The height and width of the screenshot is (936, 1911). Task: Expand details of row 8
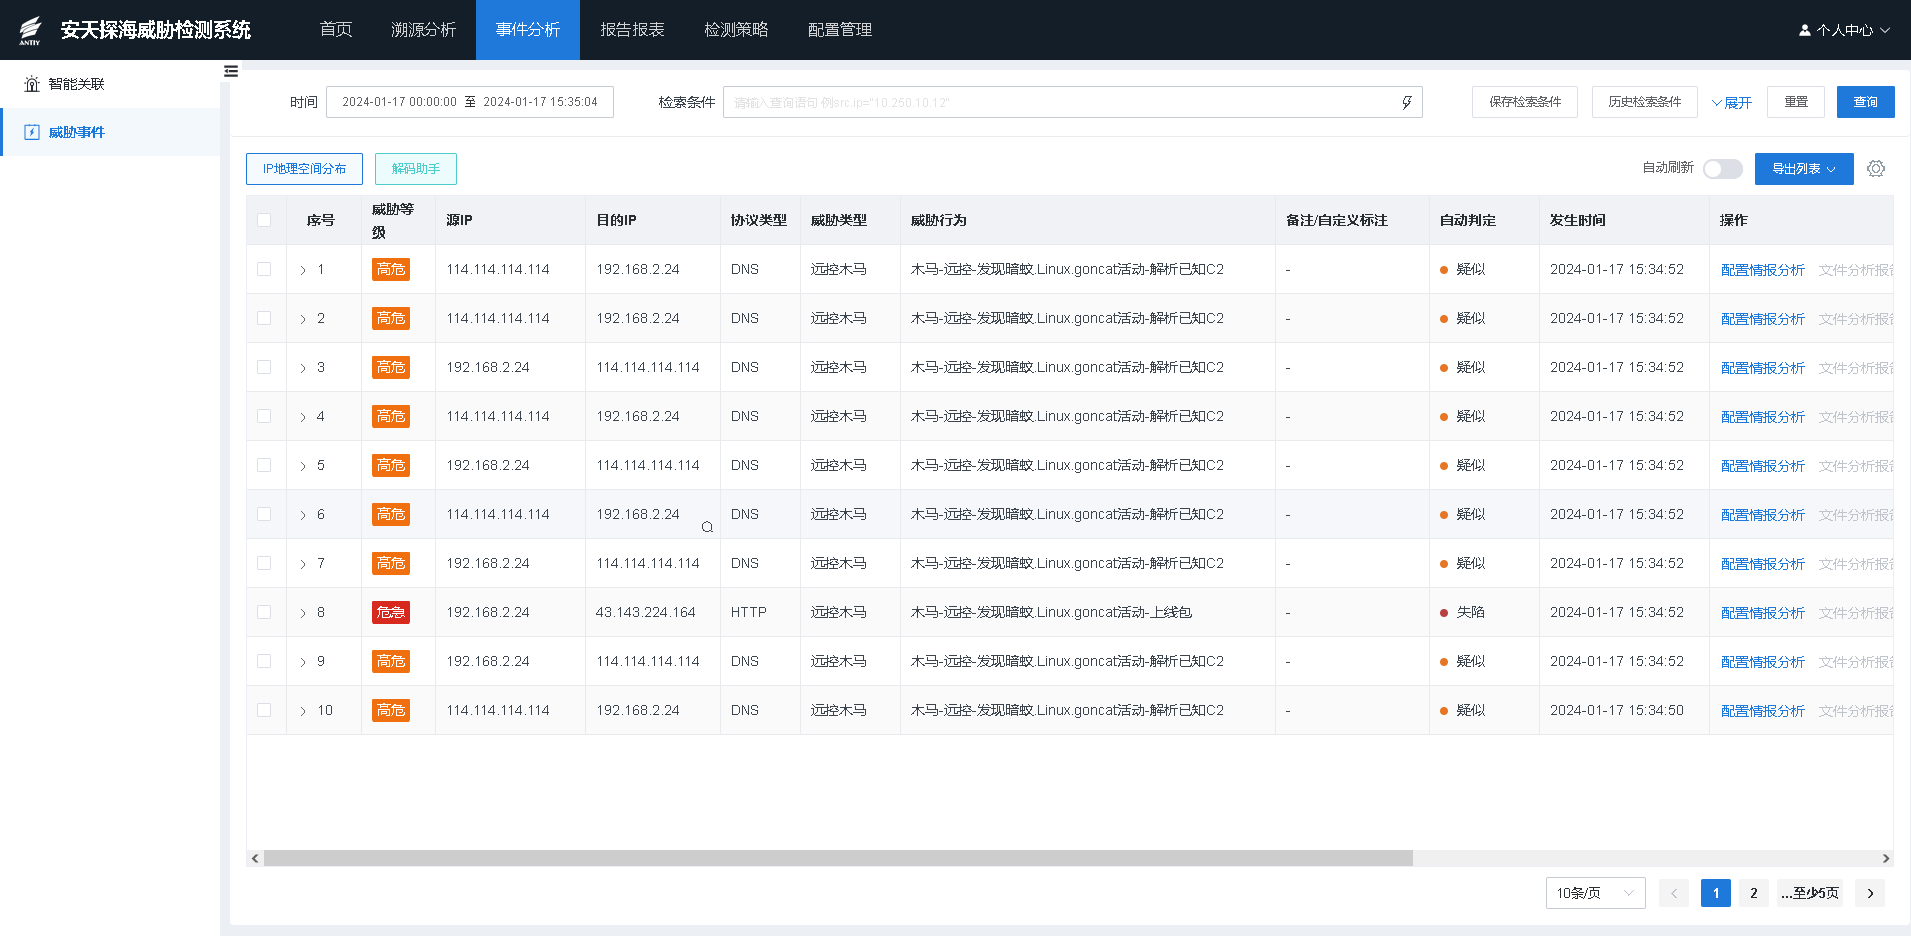point(303,613)
